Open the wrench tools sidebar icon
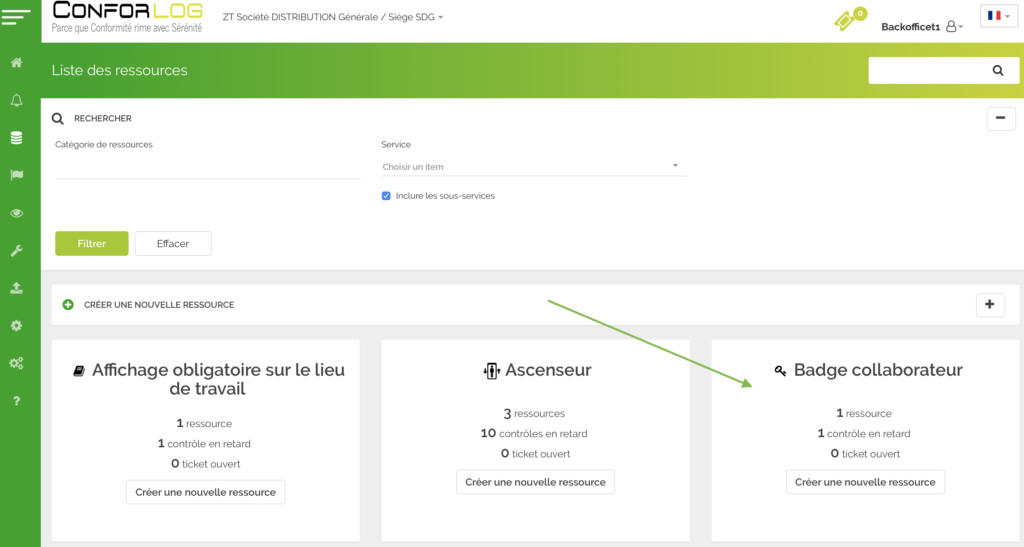Viewport: 1024px width, 547px height. tap(17, 250)
